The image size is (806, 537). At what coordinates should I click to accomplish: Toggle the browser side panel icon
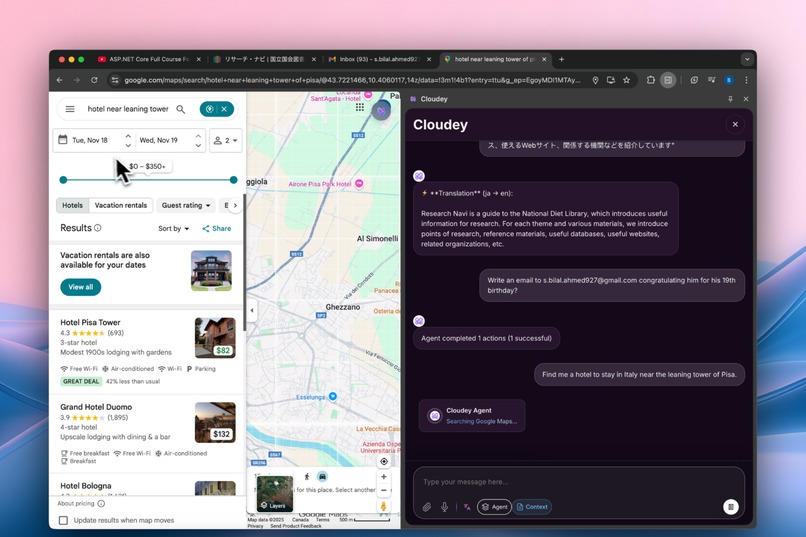668,80
